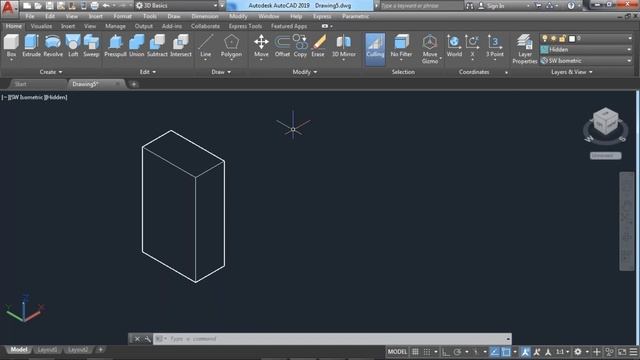Toggle MODEL space button in status bar
640x360 pixels.
(x=397, y=351)
